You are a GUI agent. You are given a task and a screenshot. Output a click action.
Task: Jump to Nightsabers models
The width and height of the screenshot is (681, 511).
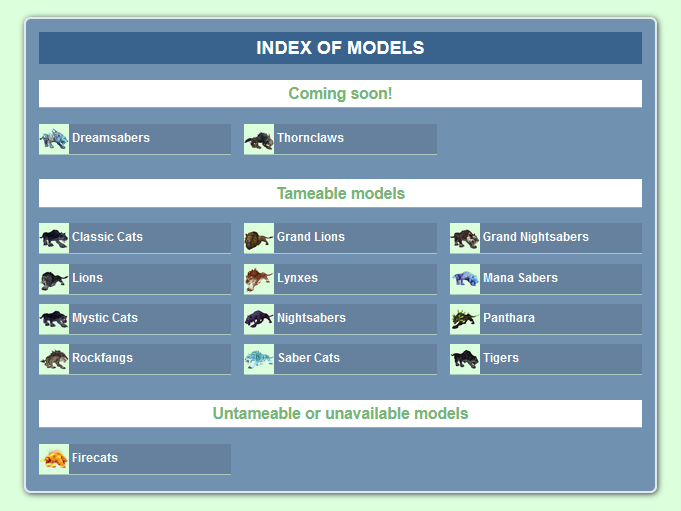click(311, 318)
